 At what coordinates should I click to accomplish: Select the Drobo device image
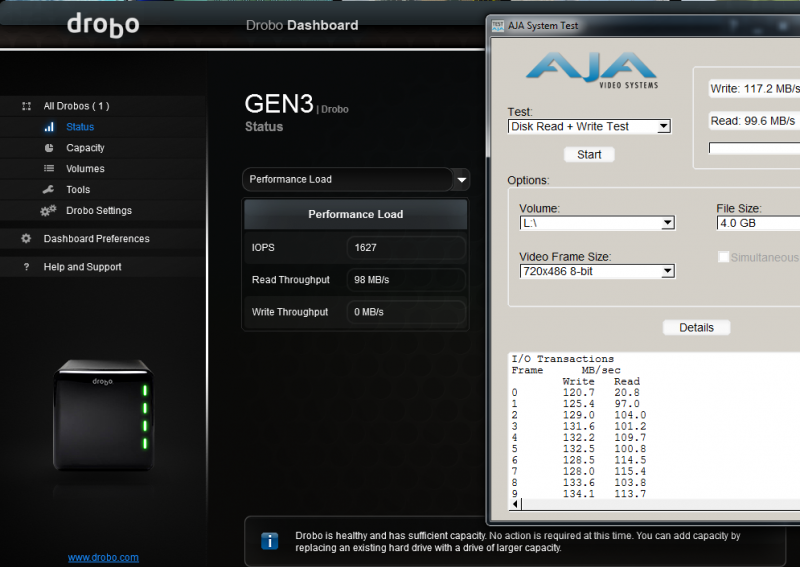pyautogui.click(x=104, y=415)
